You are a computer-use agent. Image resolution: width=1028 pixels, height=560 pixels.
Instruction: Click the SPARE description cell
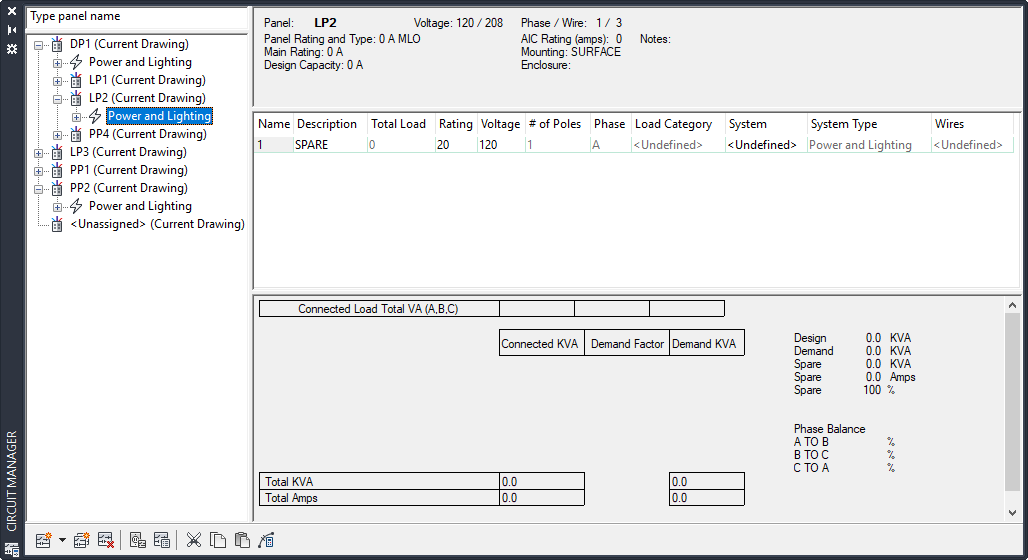click(330, 145)
